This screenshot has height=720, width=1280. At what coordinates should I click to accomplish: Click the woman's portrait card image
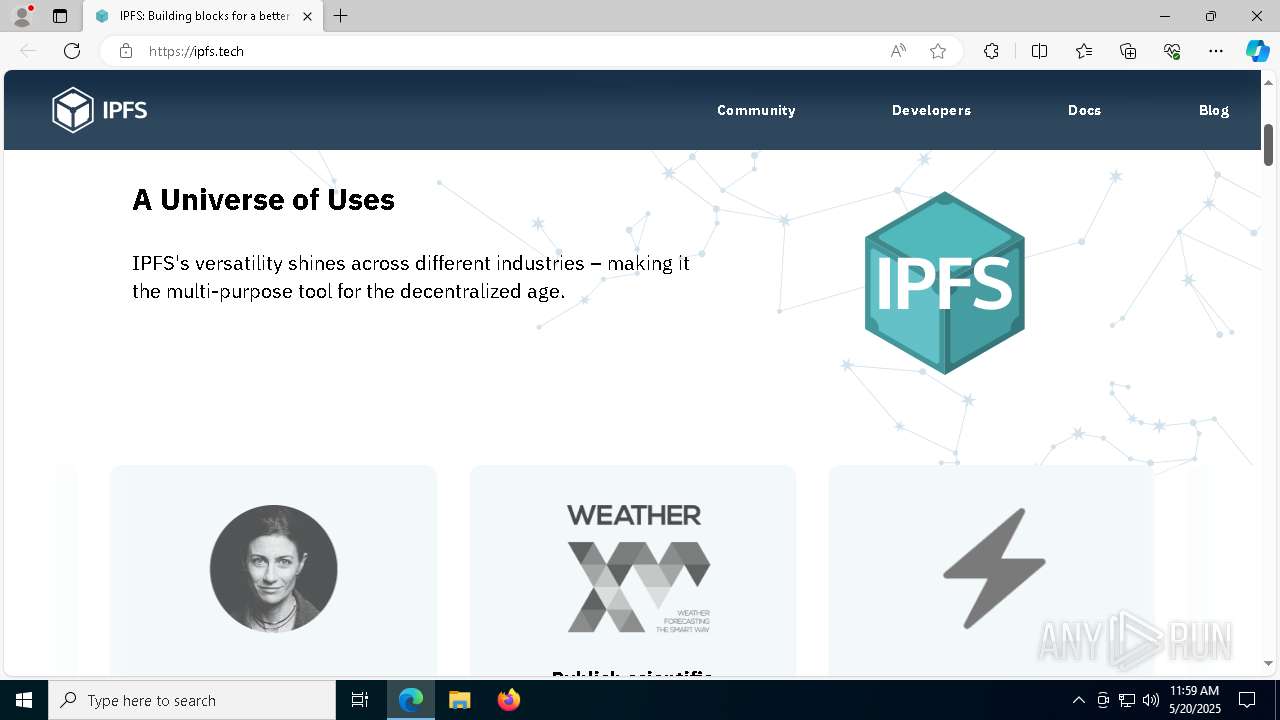(273, 569)
